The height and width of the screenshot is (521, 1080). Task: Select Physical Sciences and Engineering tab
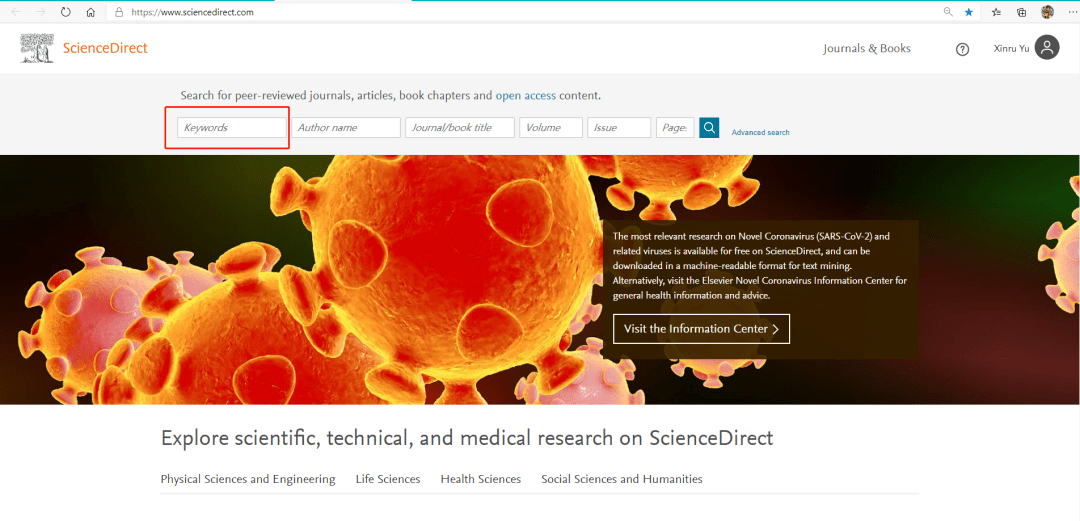(248, 479)
